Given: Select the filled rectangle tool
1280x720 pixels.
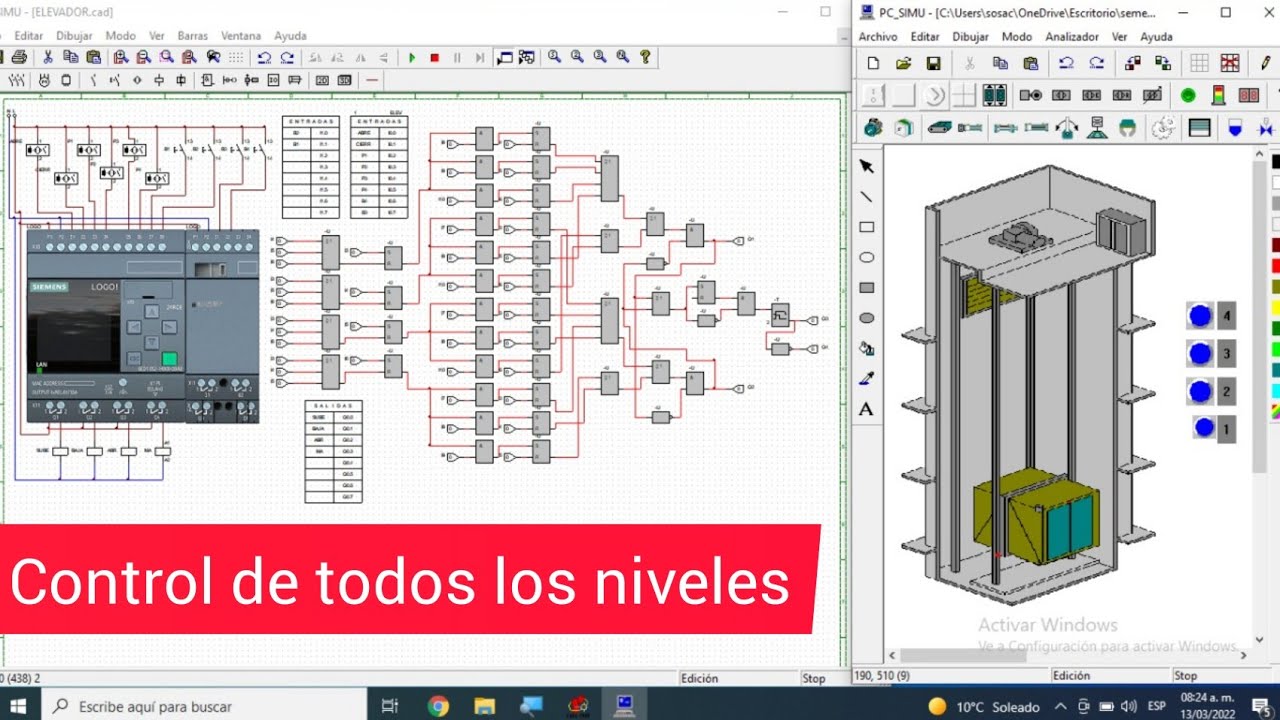Looking at the screenshot, I should (867, 288).
